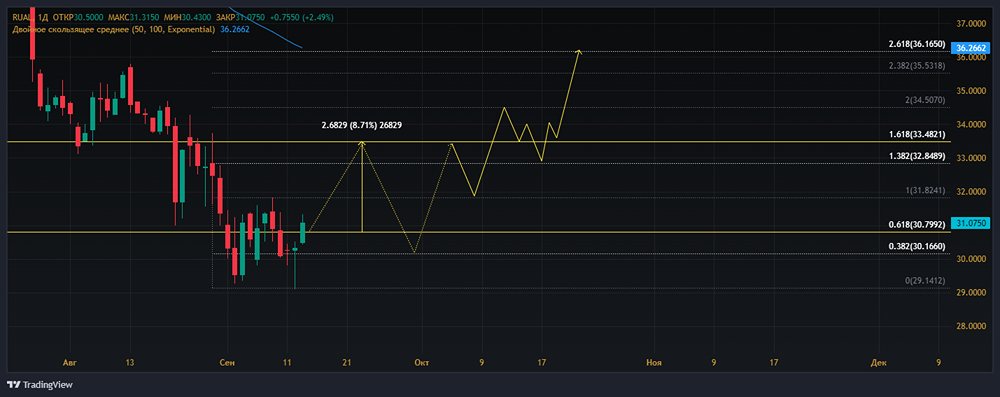Click Fibonacci level 1.618(33.4821)
The image size is (1000, 397).
918,135
